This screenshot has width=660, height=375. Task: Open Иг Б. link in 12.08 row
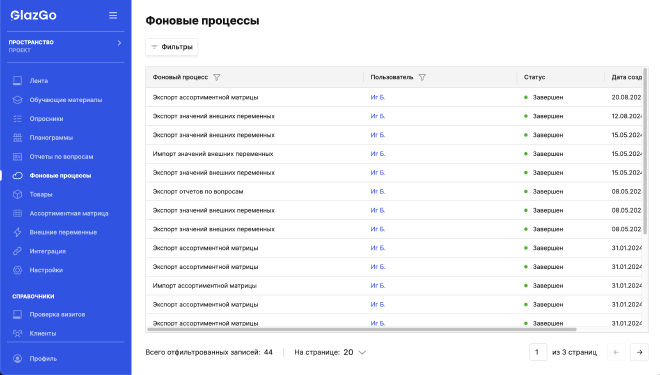[378, 116]
